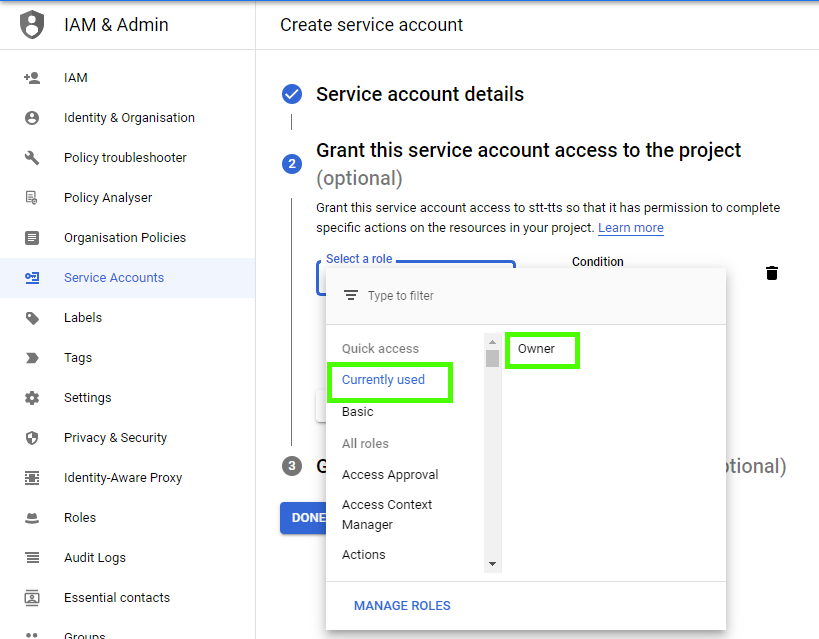Viewport: 819px width, 639px height.
Task: Click the MANAGE ROLES link
Action: pos(402,605)
